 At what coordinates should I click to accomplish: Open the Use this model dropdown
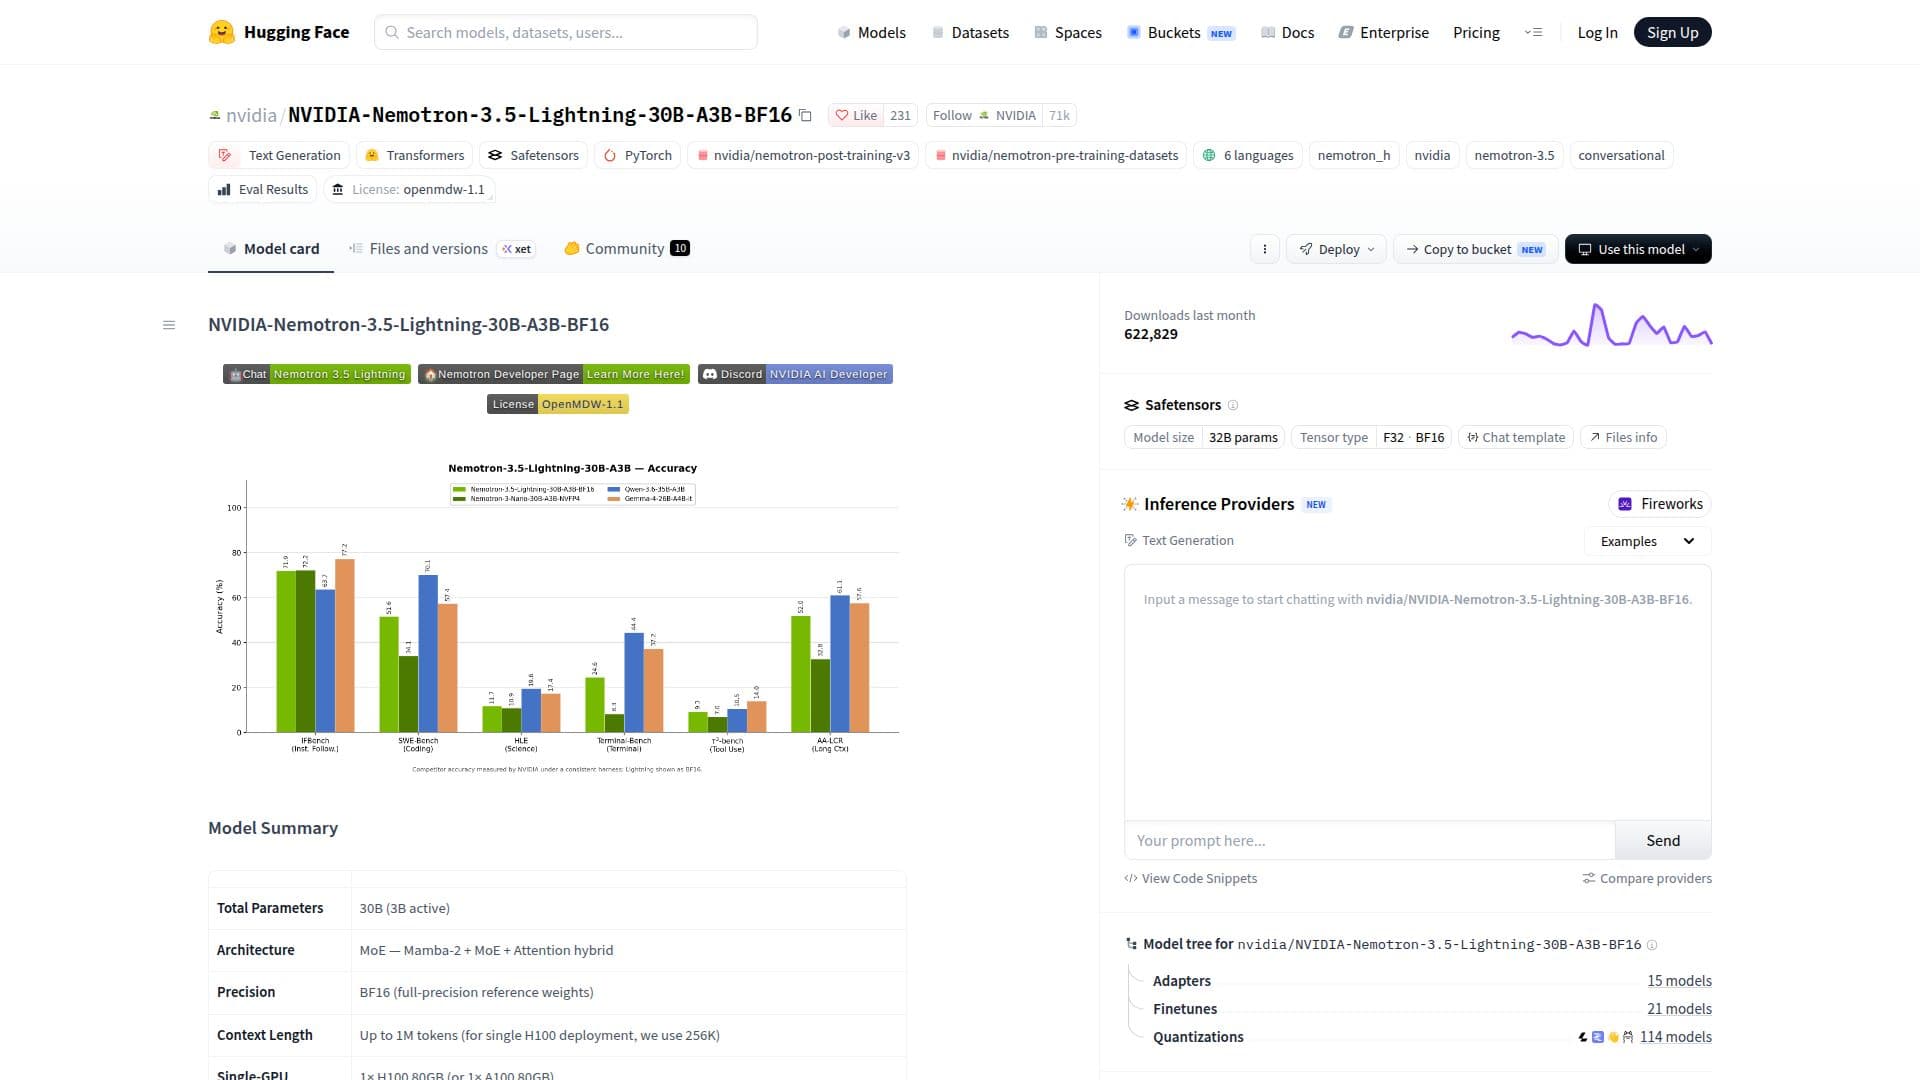(x=1638, y=249)
